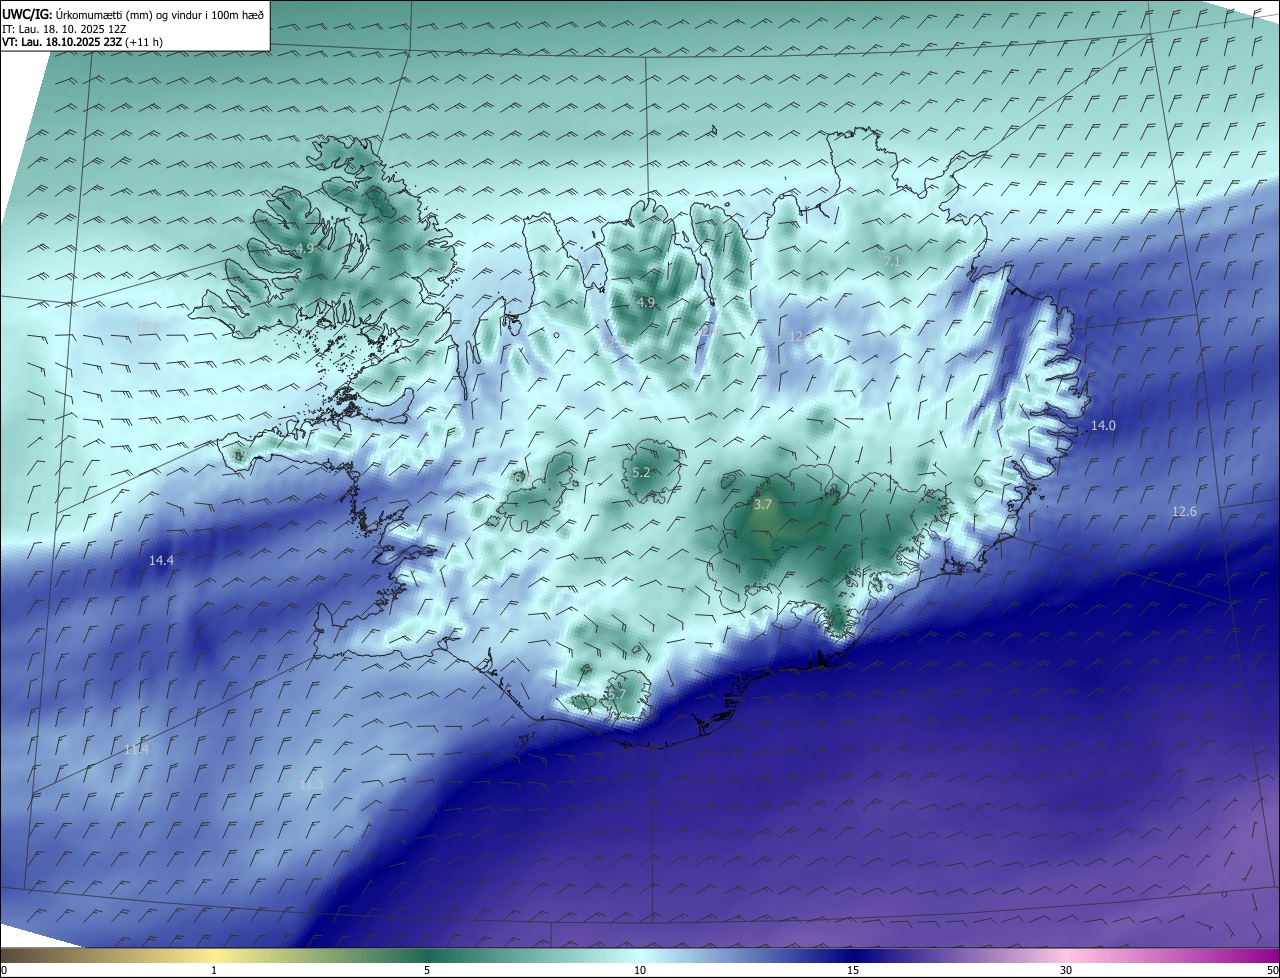Select the 12.1 value in north-central Iceland
1280x978 pixels.
(x=801, y=337)
